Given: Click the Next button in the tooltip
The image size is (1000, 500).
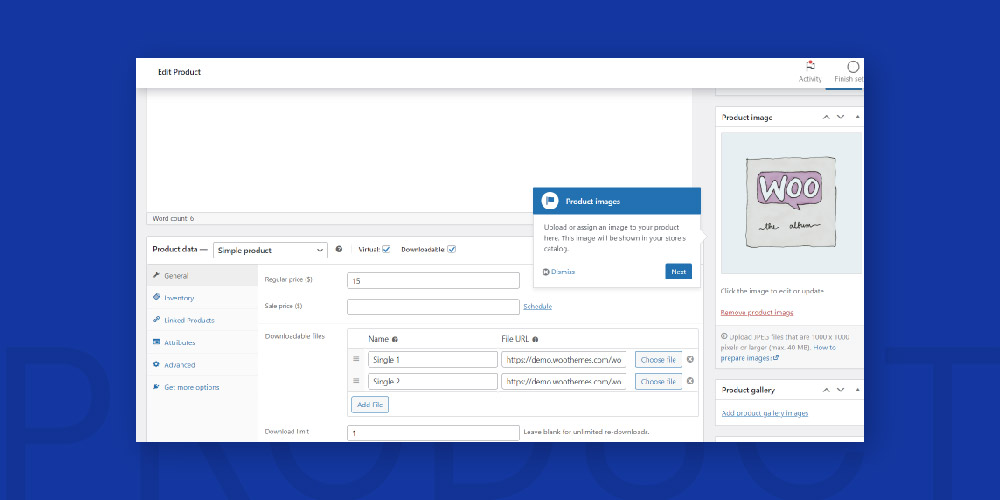Looking at the screenshot, I should (x=678, y=272).
